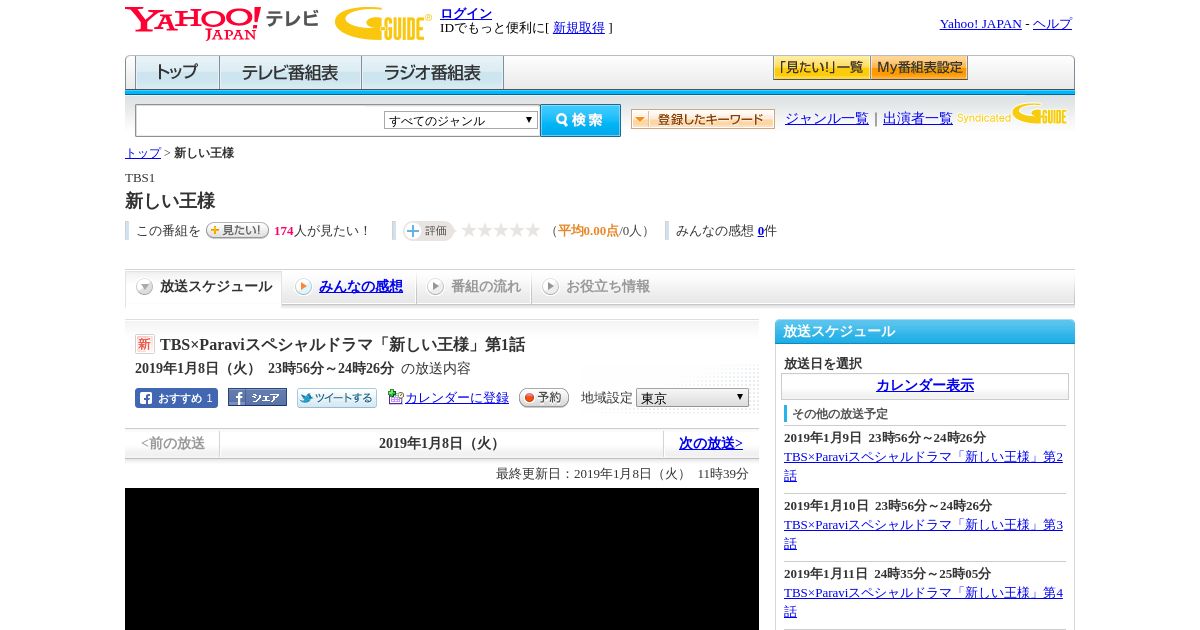Screen dimensions: 1200x630
Task: Click the G-GUIDE logo in header
Action: click(x=383, y=23)
